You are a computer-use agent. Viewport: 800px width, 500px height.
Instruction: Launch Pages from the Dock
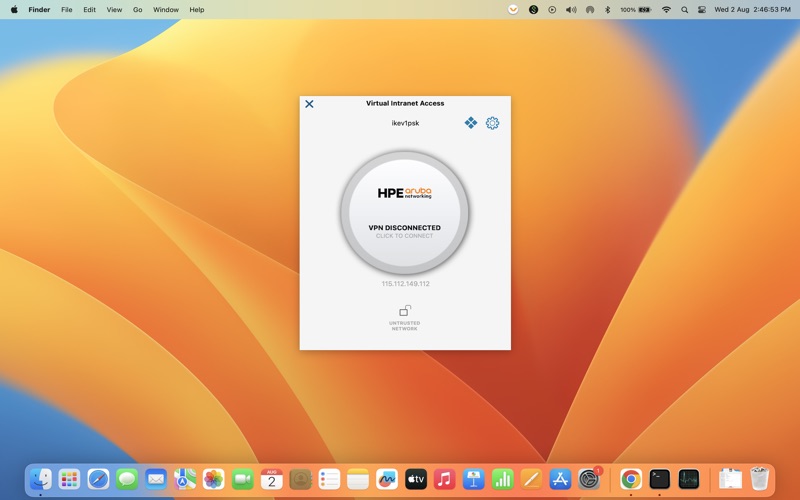point(531,479)
